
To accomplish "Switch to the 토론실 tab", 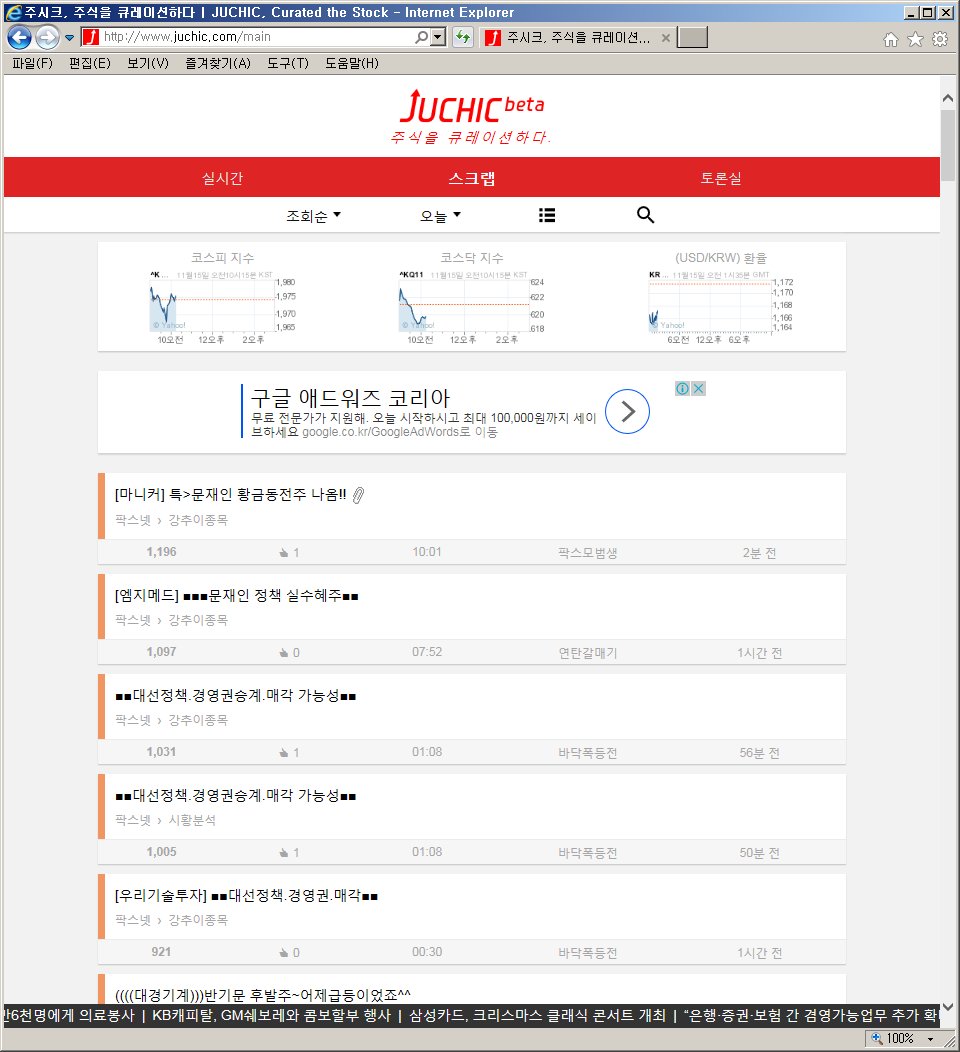I will (721, 178).
